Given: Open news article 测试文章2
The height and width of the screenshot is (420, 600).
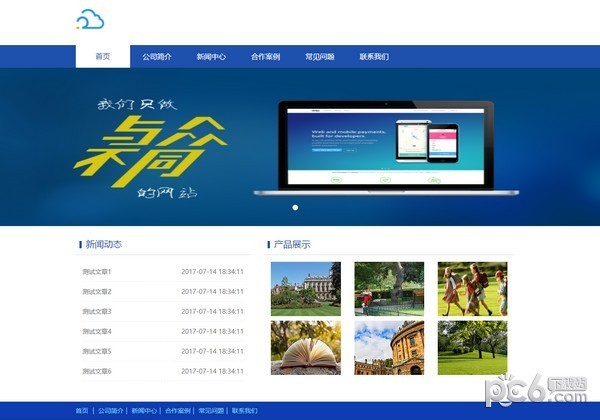Looking at the screenshot, I should pyautogui.click(x=97, y=291).
